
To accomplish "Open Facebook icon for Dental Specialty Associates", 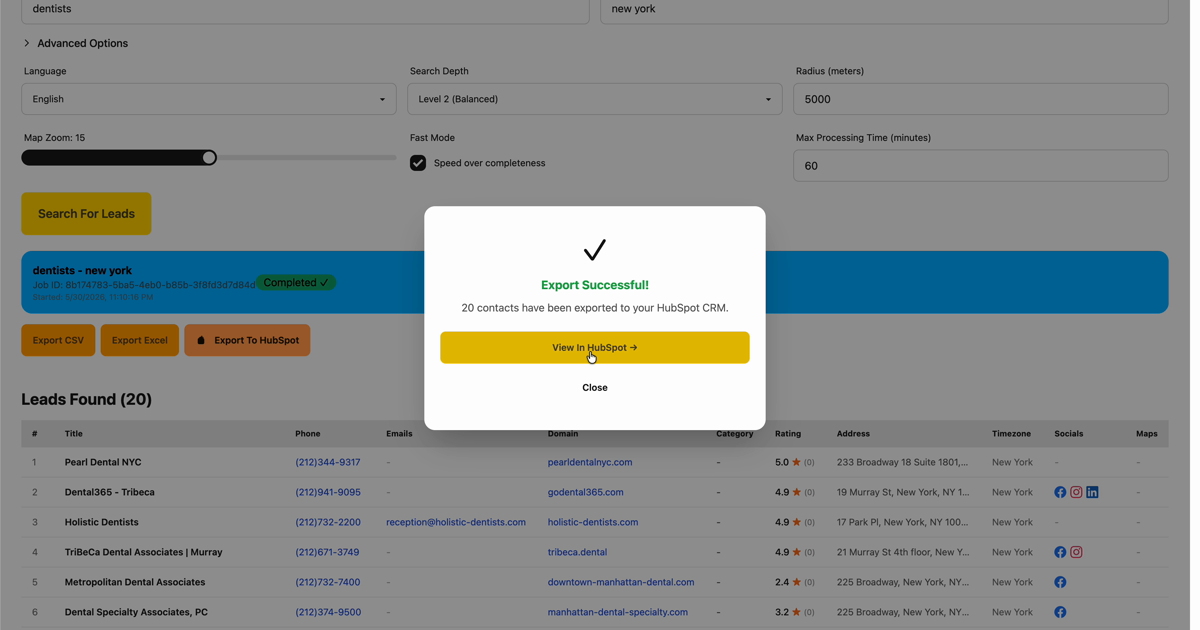I will [x=1060, y=612].
